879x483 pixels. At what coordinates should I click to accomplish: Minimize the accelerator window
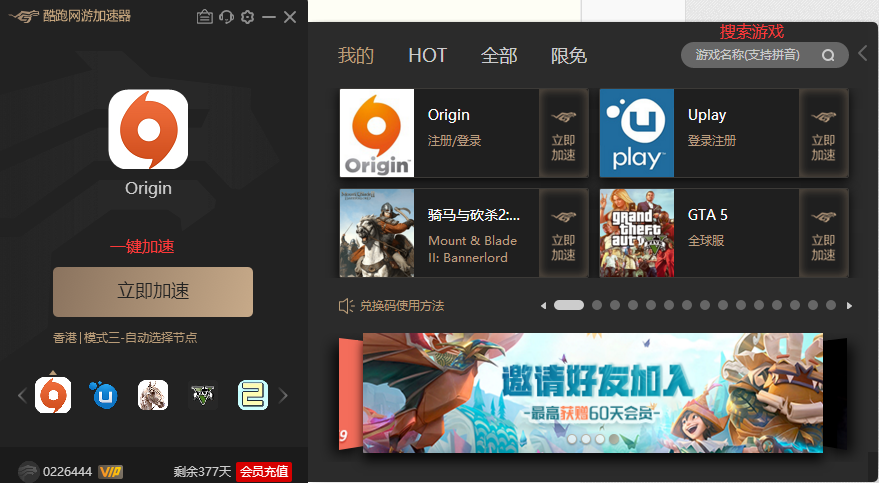click(x=269, y=17)
